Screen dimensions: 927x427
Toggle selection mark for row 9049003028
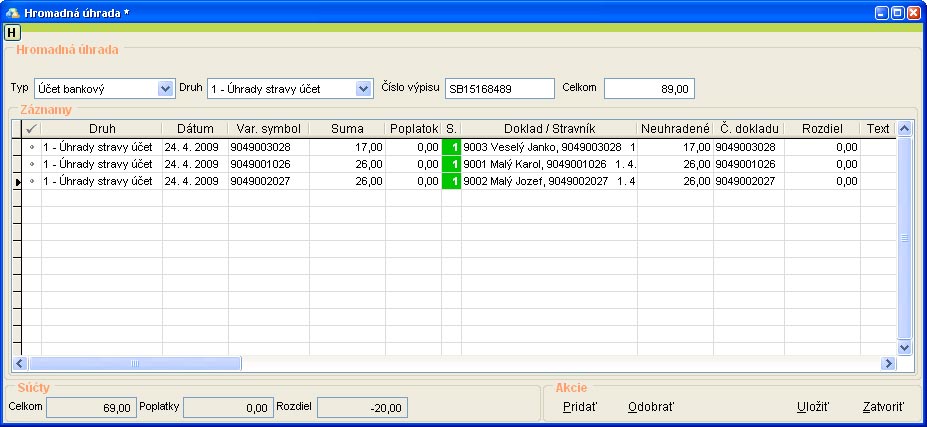coord(32,147)
